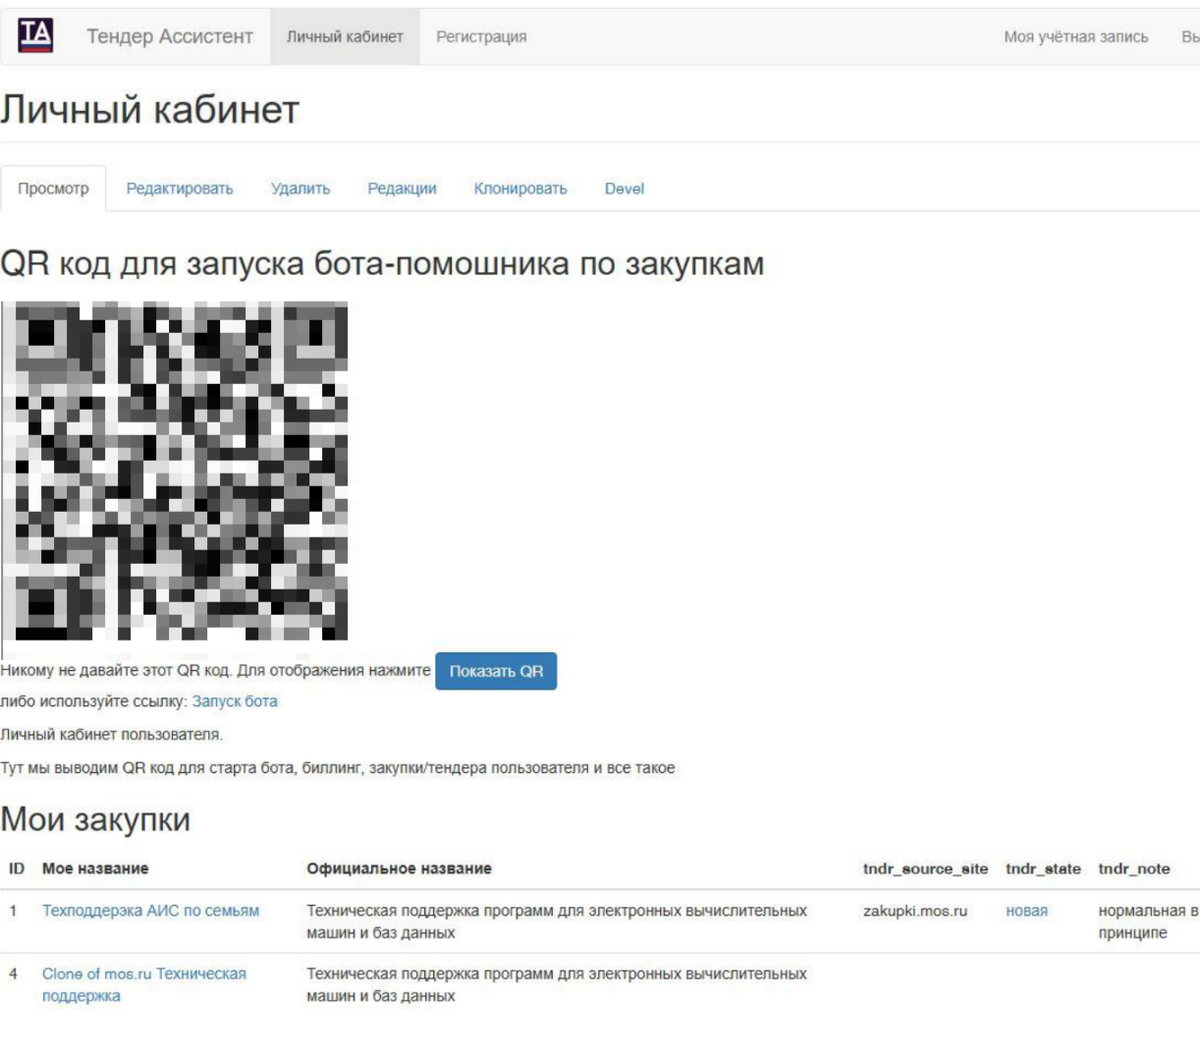Click the blurred QR code image
1200x1061 pixels.
click(175, 471)
